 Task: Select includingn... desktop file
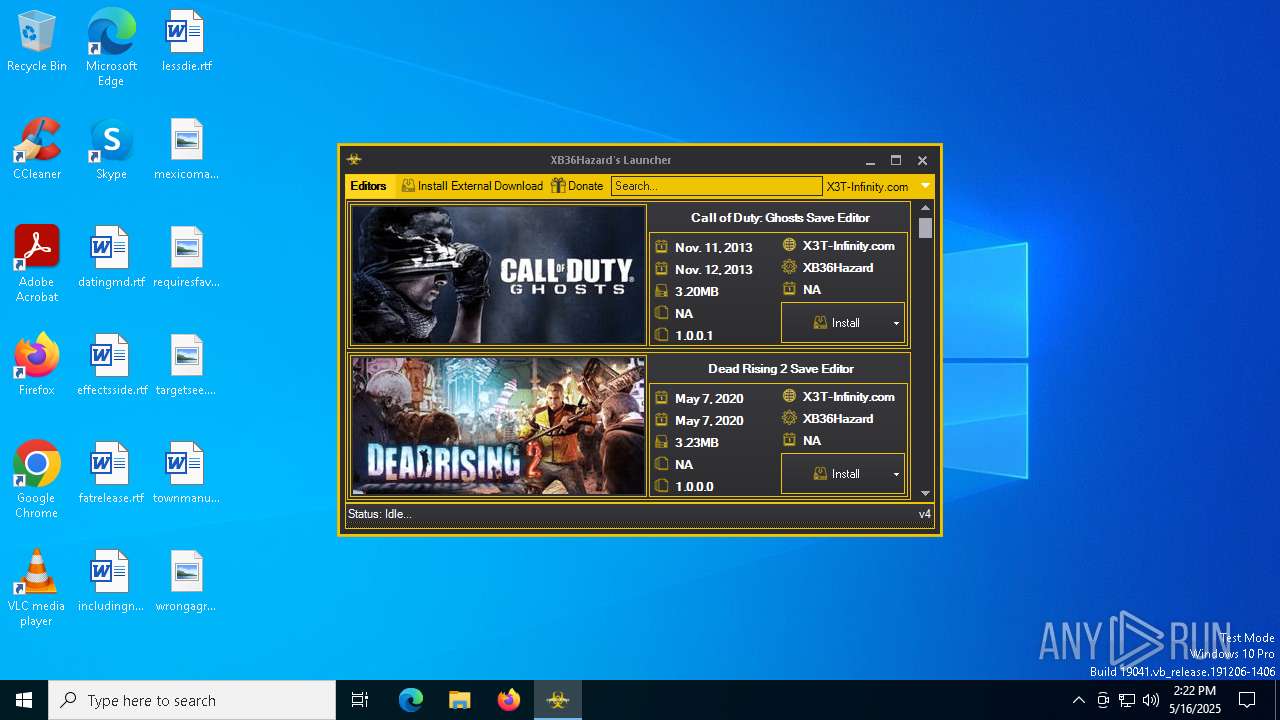pos(111,582)
